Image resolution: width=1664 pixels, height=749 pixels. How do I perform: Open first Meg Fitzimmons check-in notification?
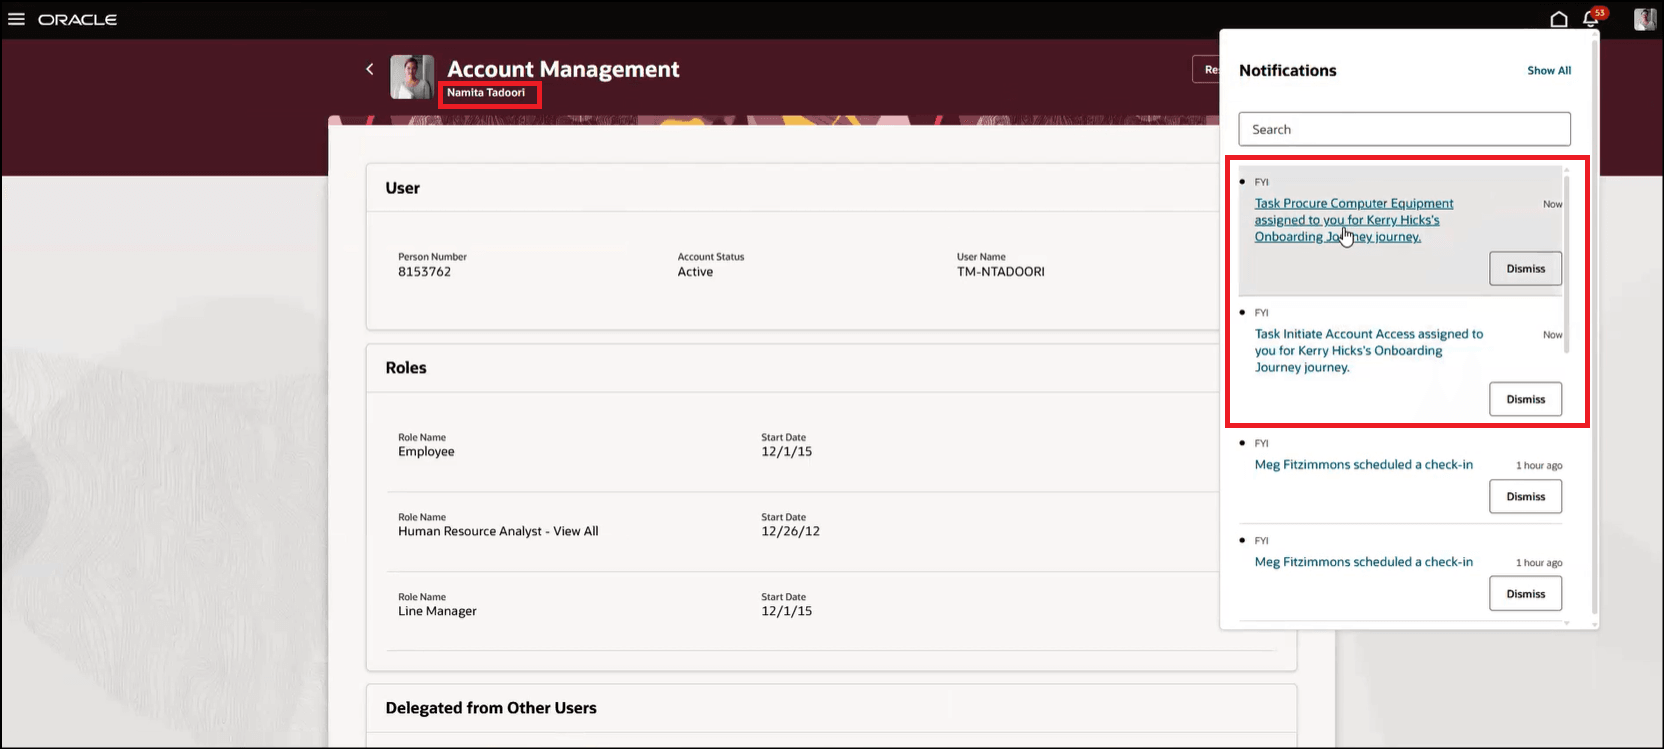point(1363,465)
